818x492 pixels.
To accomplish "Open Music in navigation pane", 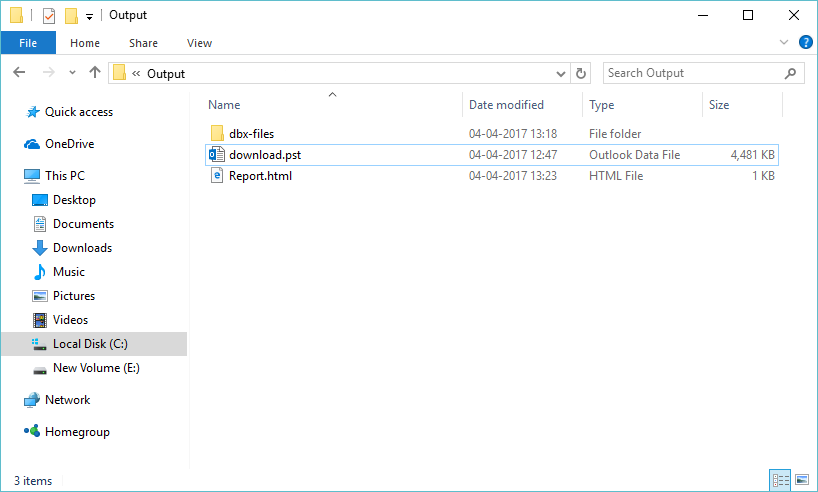I will (69, 272).
